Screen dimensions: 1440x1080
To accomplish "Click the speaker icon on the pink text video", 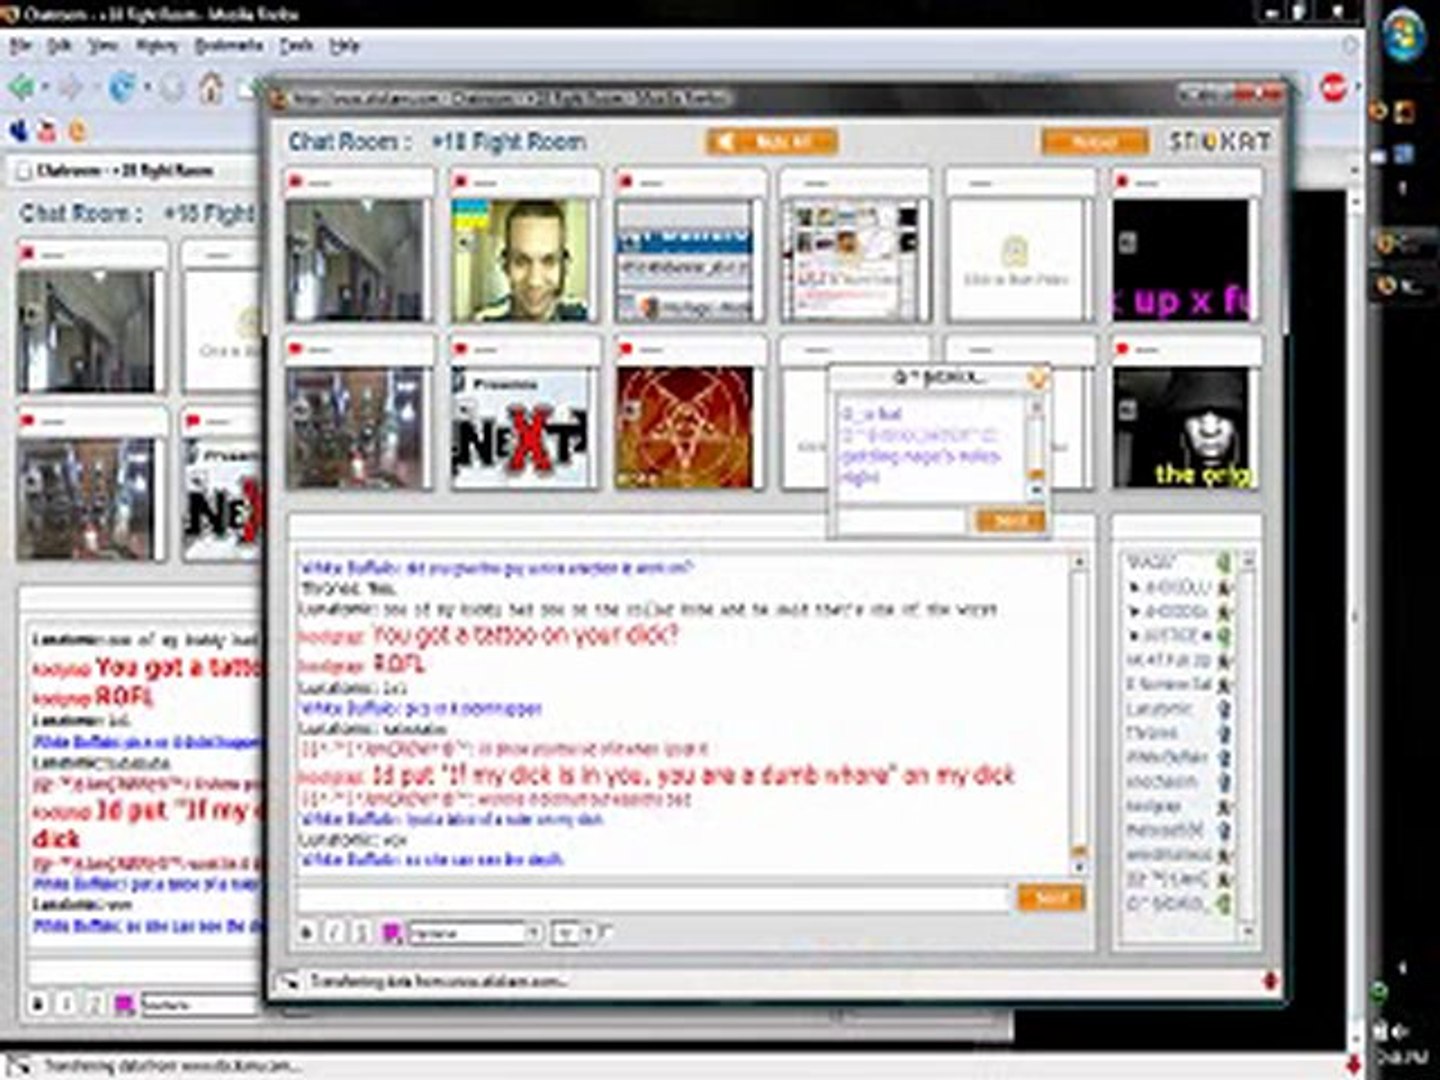I will click(x=1127, y=241).
